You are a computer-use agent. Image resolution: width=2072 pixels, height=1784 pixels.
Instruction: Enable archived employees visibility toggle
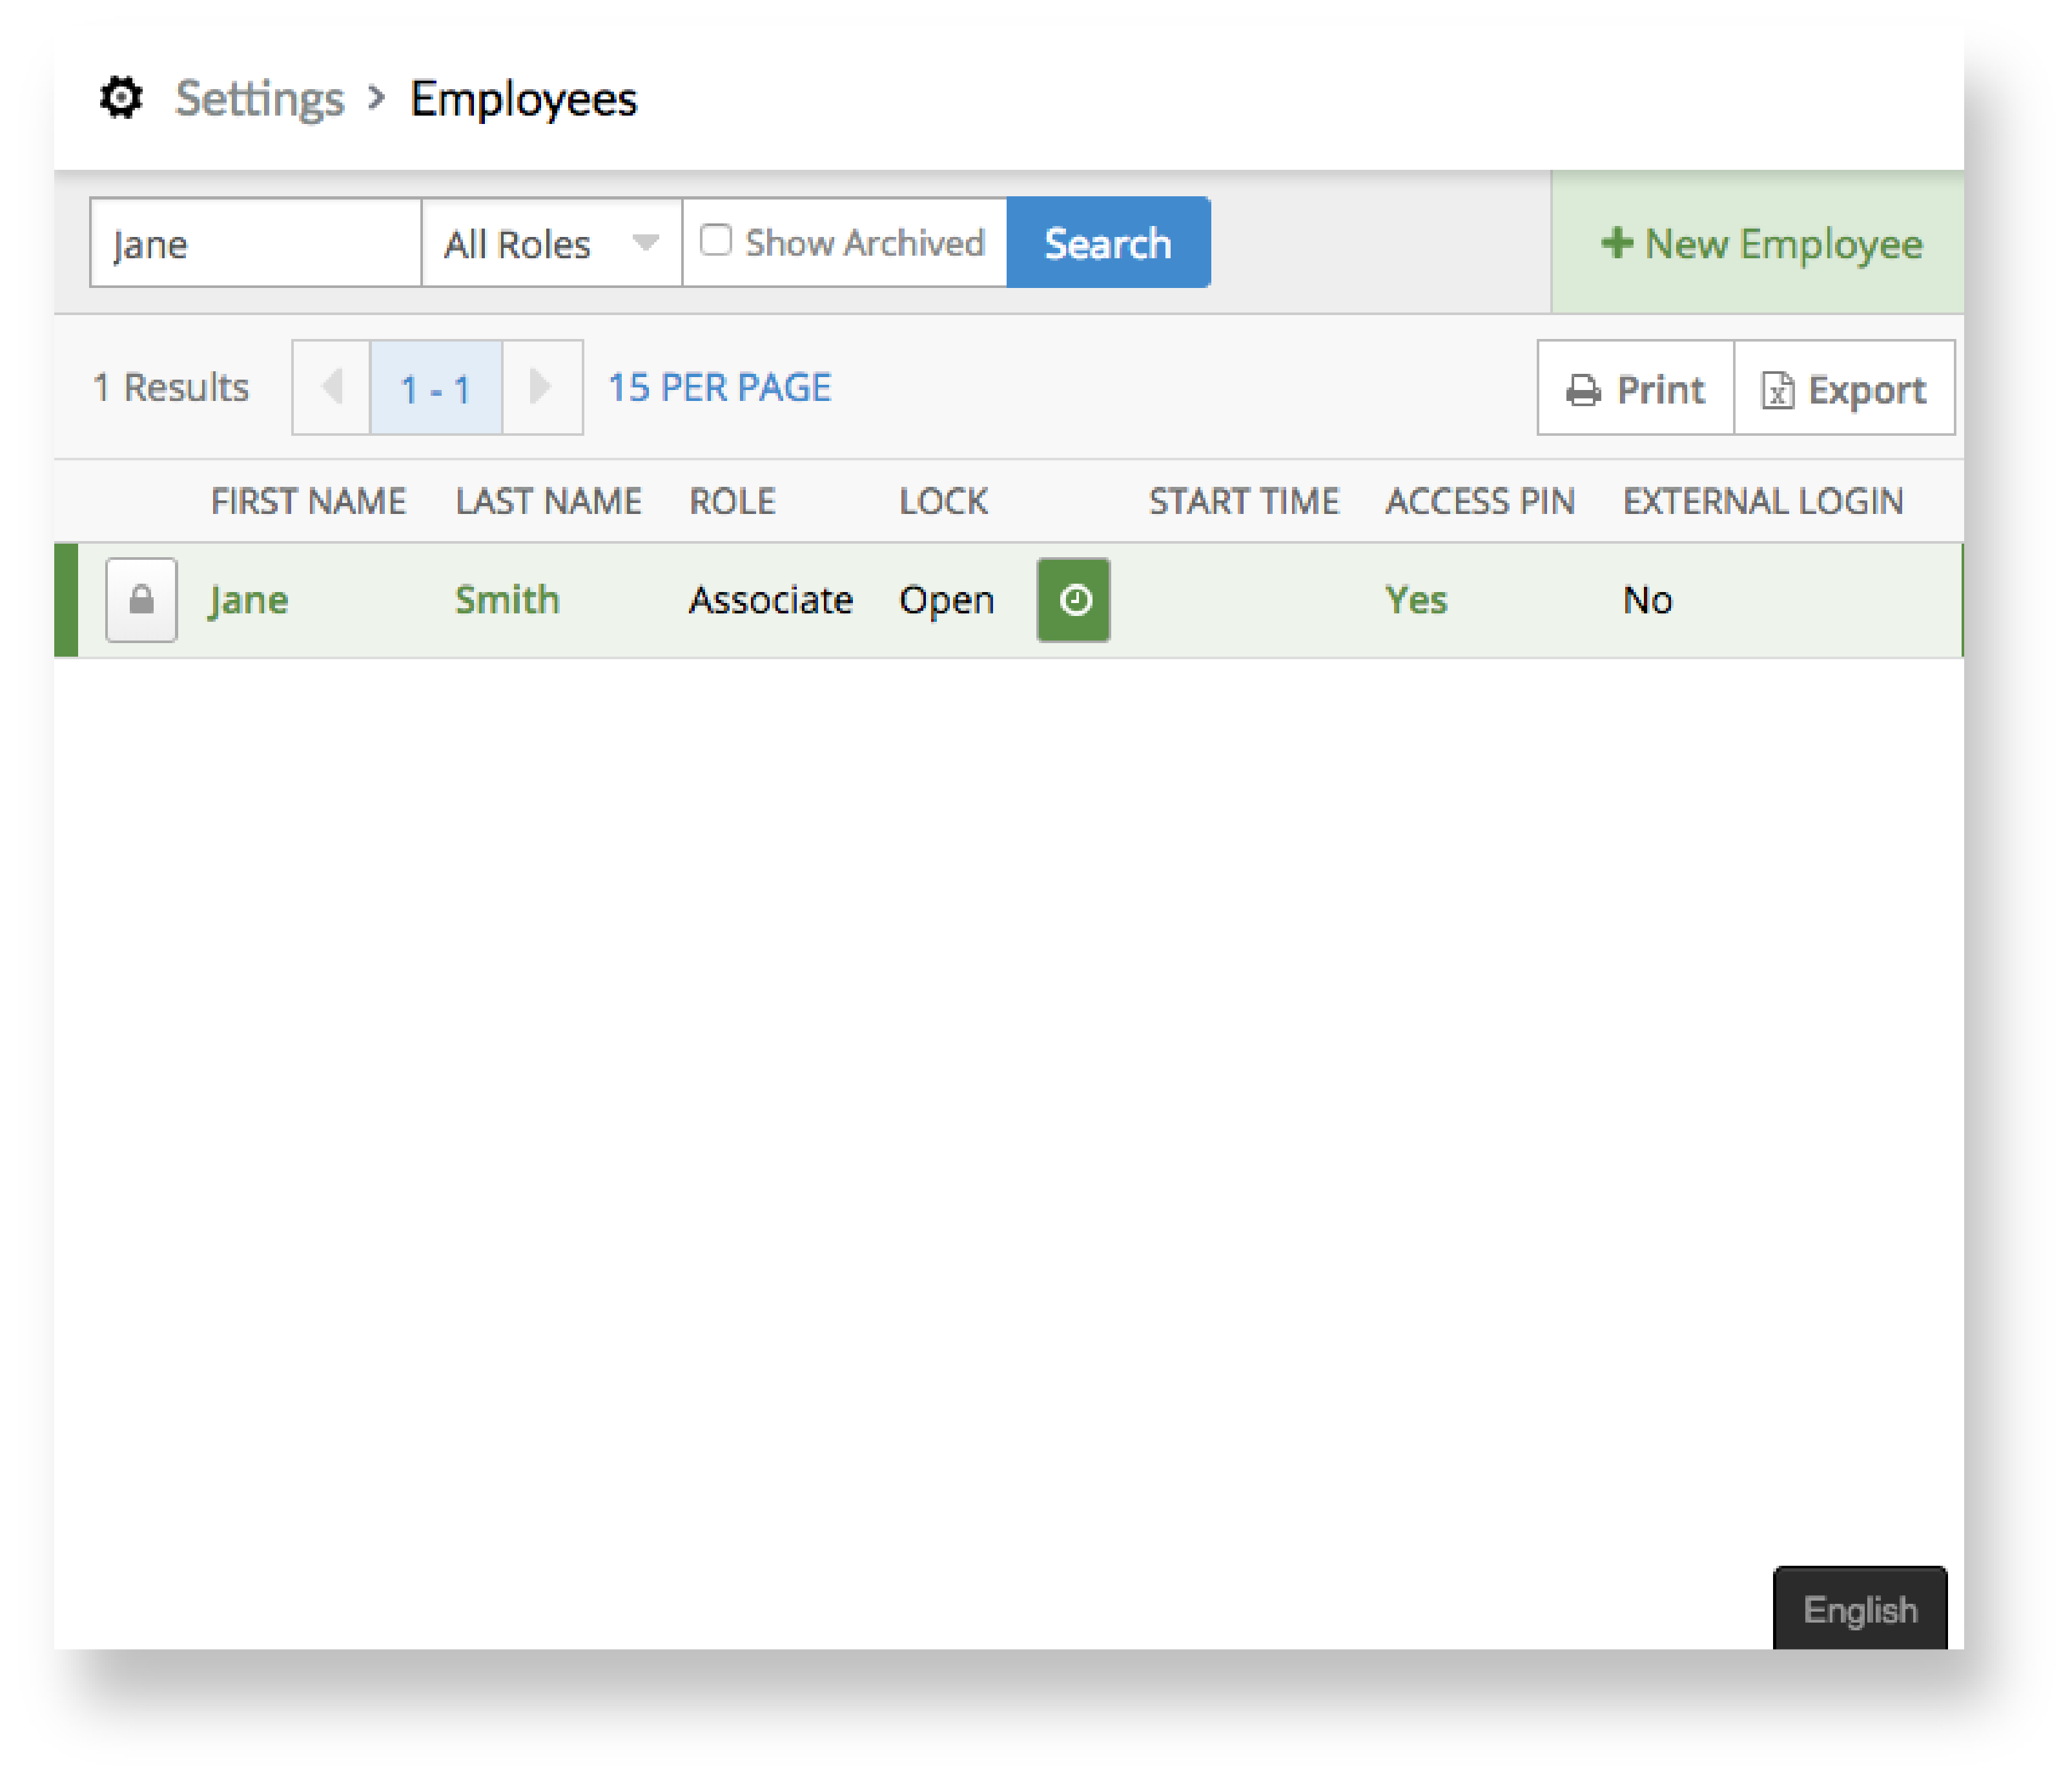(x=717, y=243)
